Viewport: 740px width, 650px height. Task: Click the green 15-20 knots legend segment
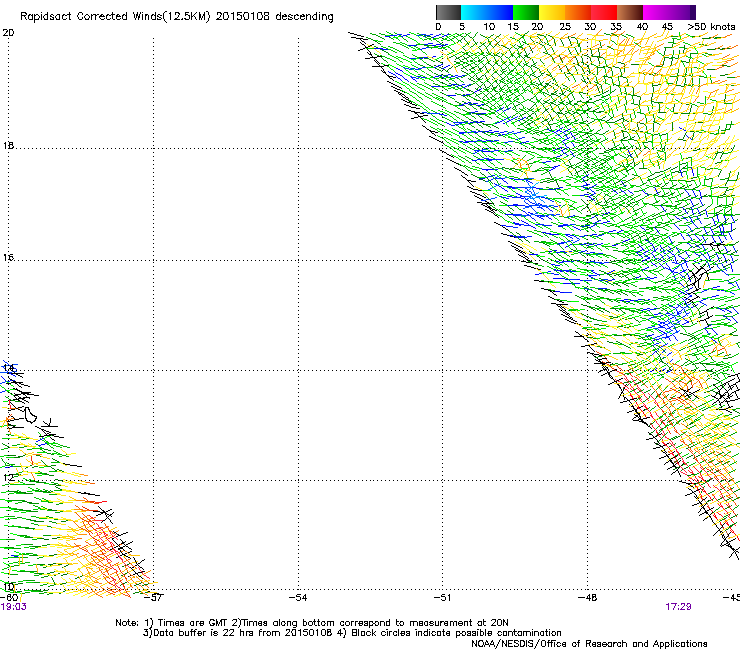tap(526, 12)
